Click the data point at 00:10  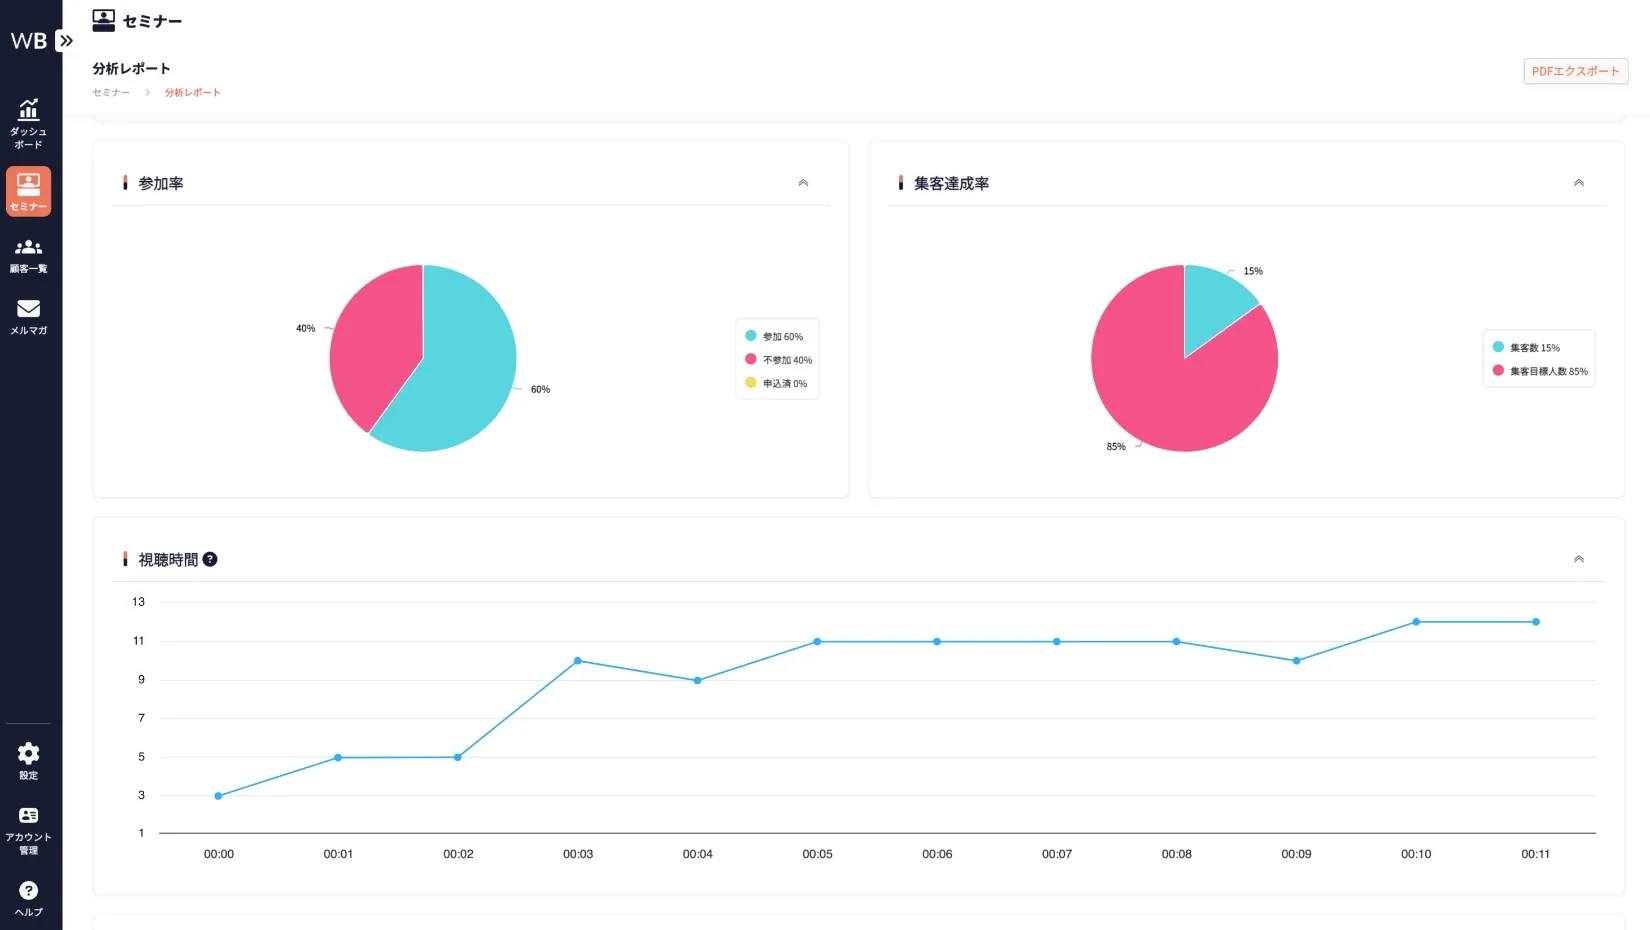click(1416, 622)
